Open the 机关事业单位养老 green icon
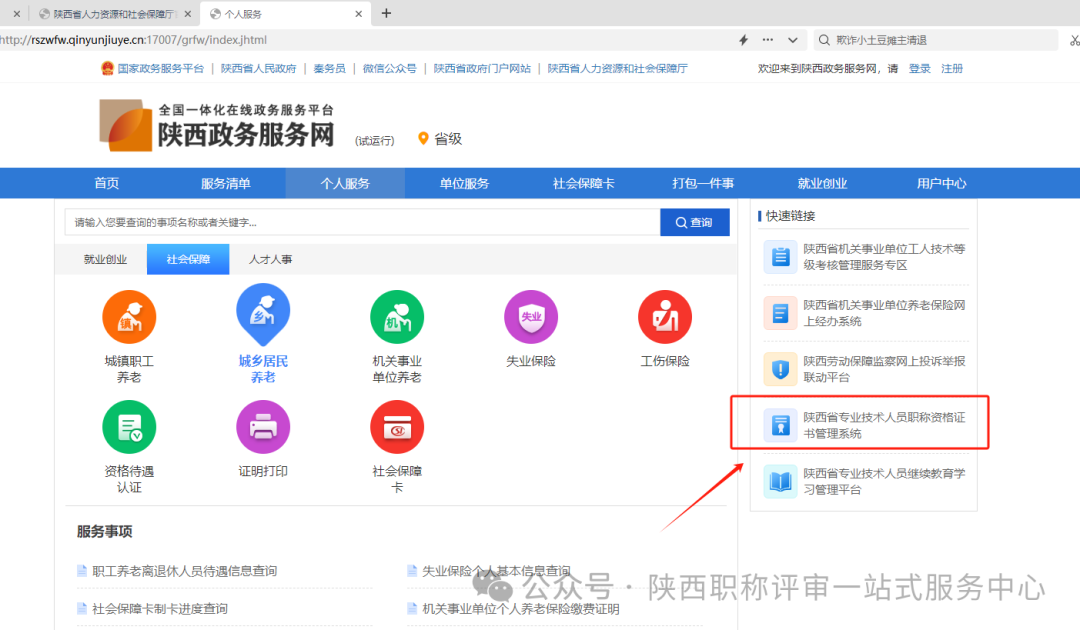The height and width of the screenshot is (630, 1080). pos(397,317)
